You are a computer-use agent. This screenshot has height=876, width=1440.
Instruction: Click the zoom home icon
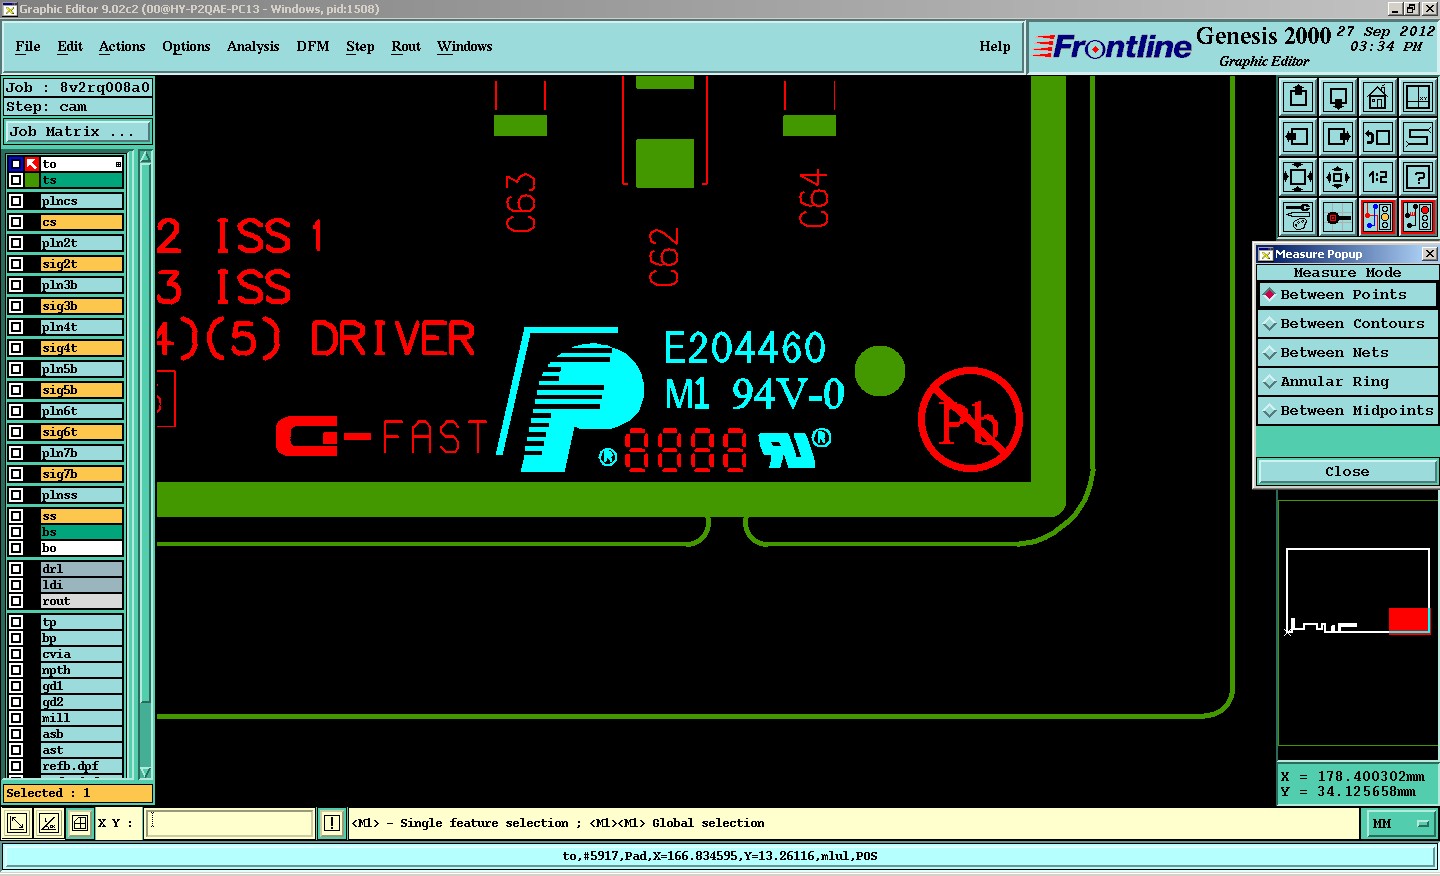[x=1378, y=97]
